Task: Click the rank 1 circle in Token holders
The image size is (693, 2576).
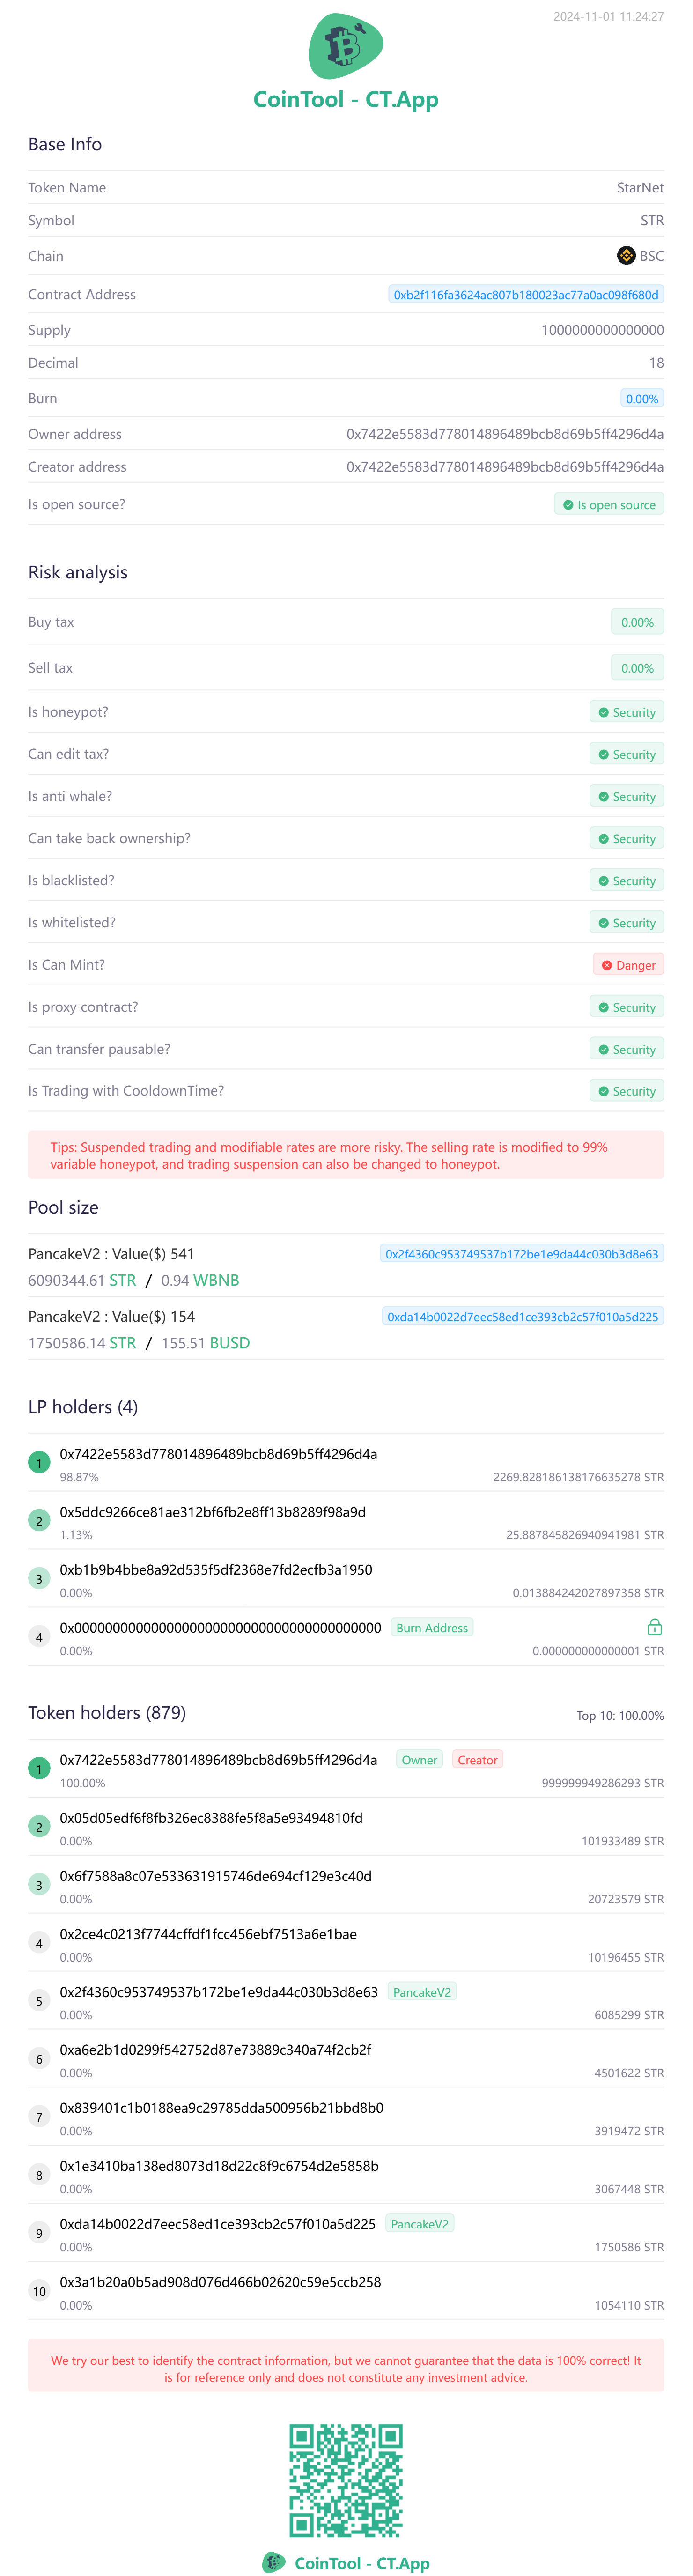Action: [39, 1769]
